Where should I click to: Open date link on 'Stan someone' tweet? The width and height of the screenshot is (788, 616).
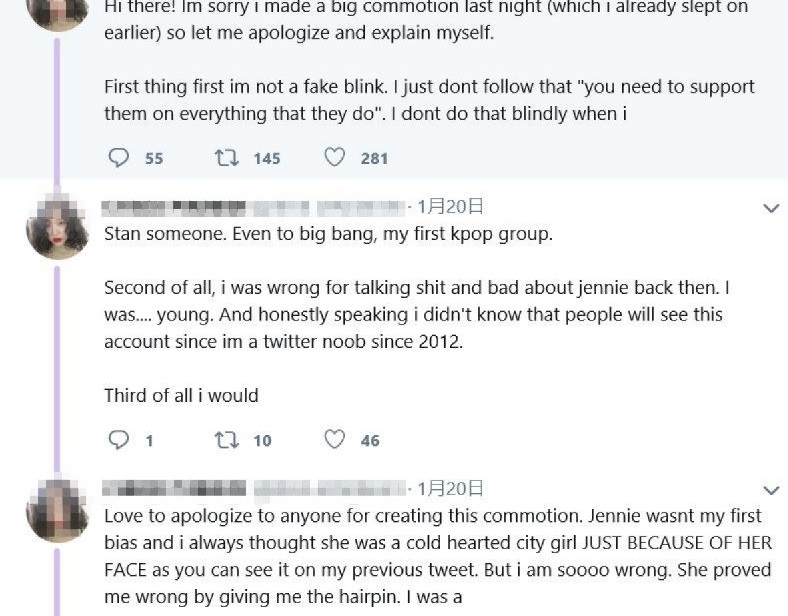pos(451,207)
